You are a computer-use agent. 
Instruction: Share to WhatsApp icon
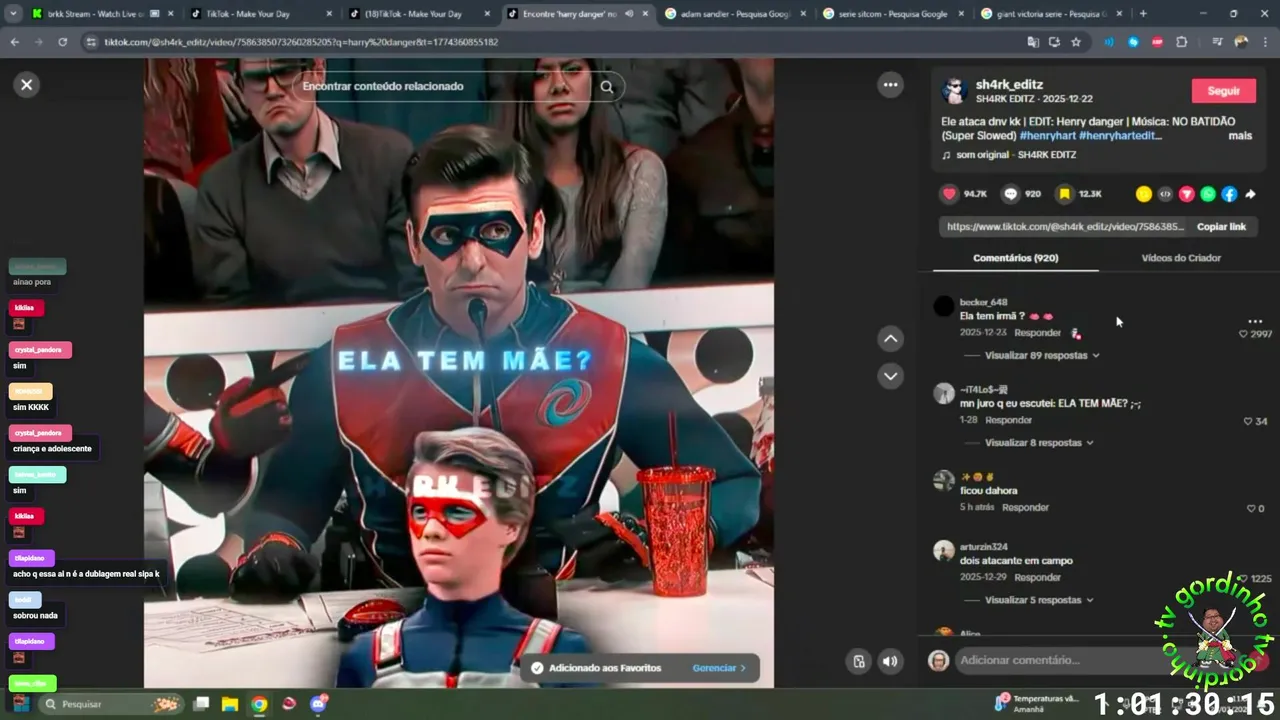tap(1208, 194)
